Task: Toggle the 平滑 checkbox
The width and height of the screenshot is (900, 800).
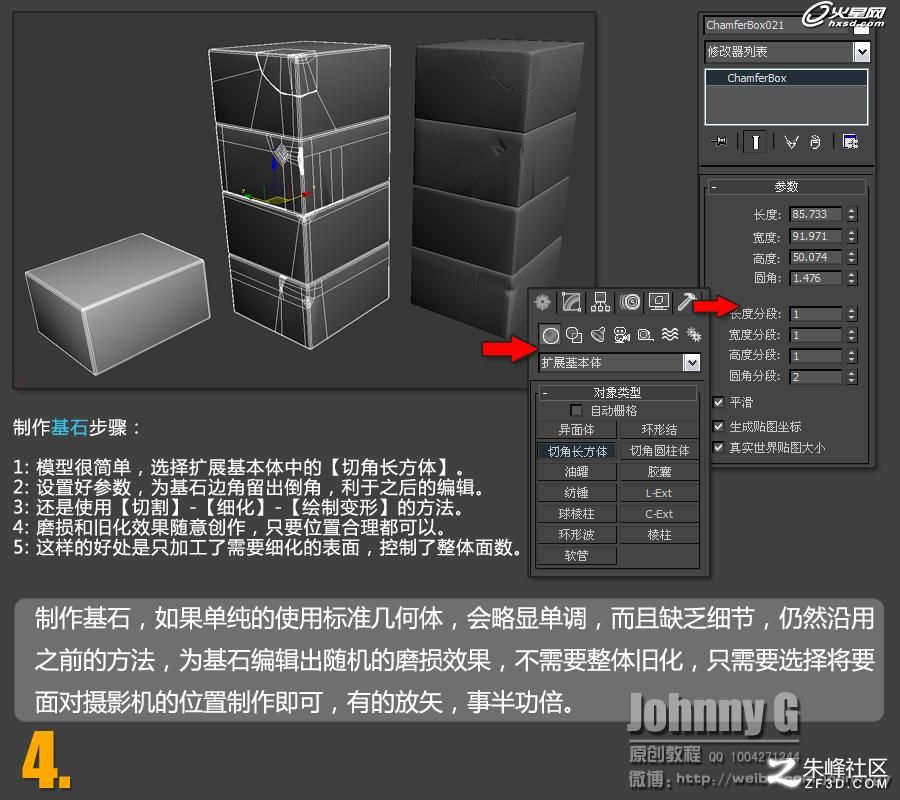Action: pos(718,402)
